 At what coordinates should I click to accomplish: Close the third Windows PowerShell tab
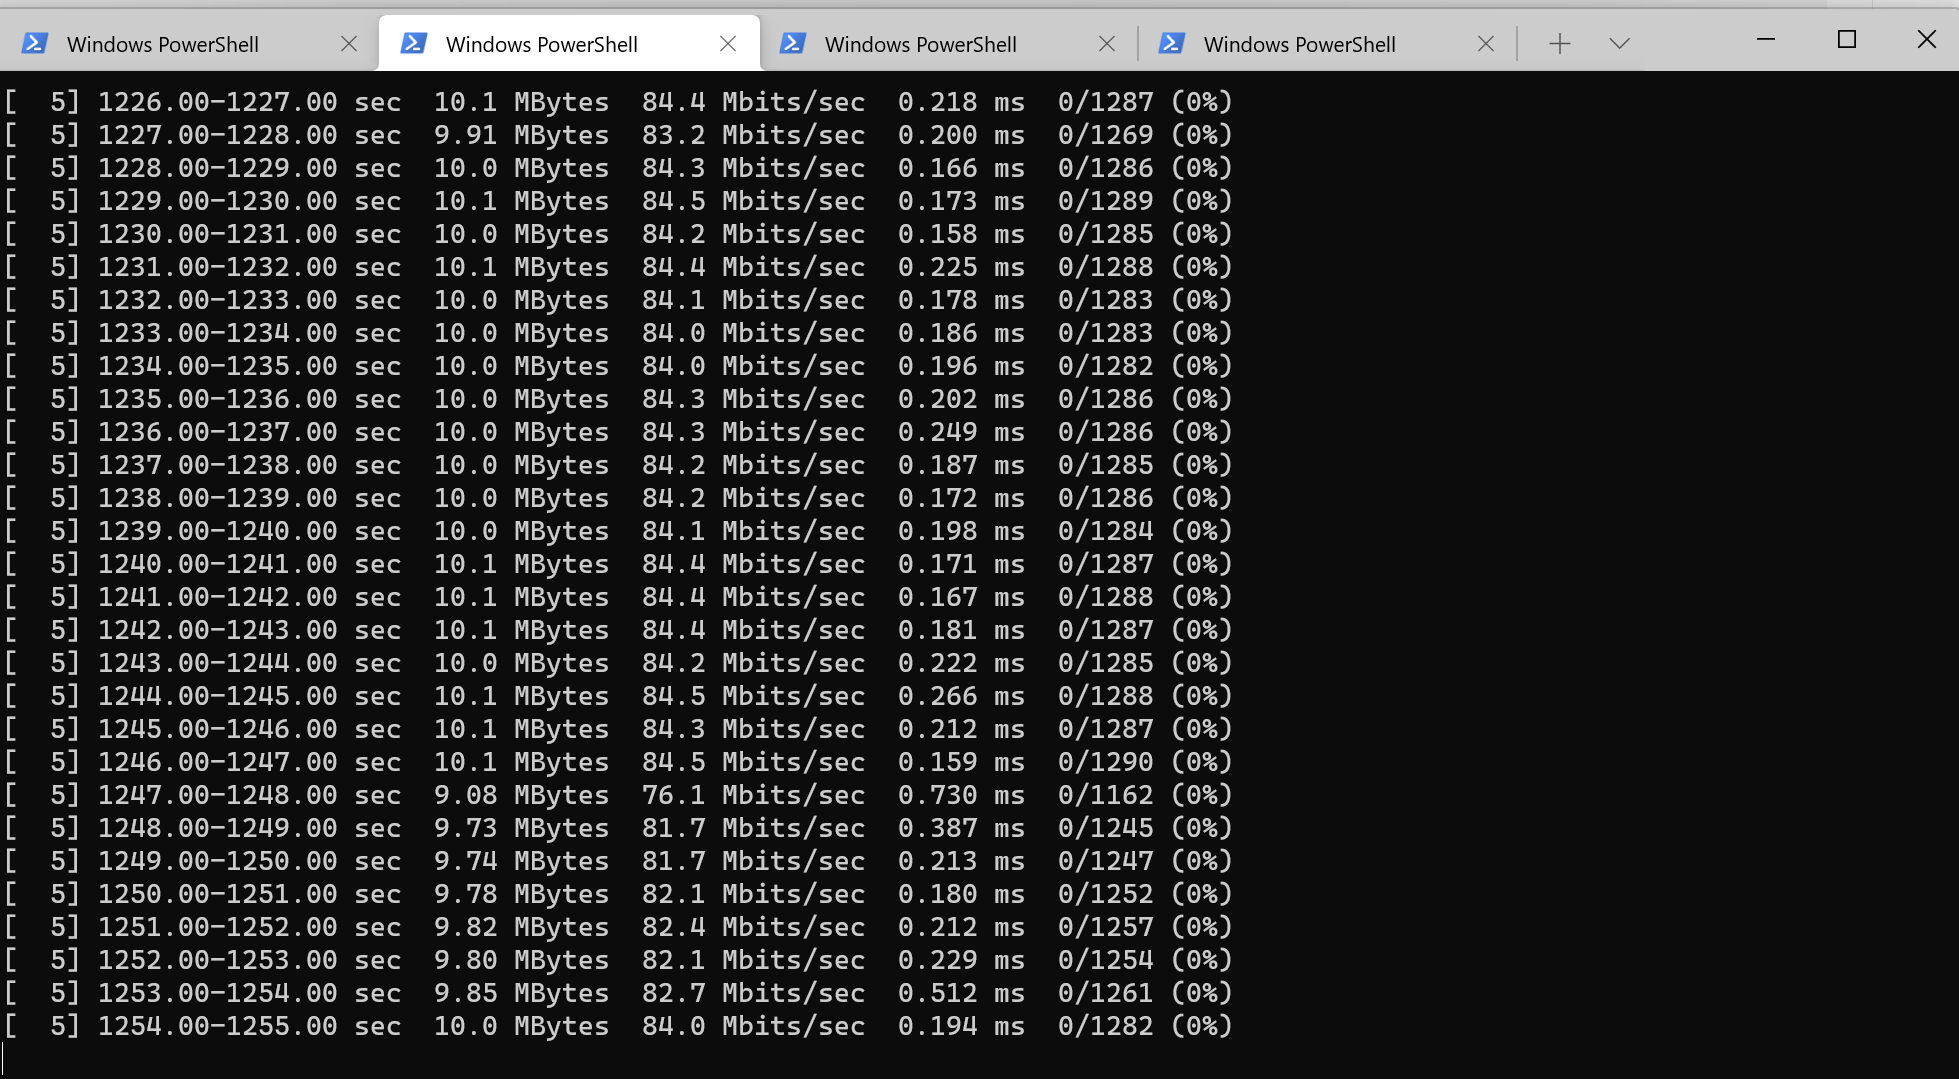1107,43
